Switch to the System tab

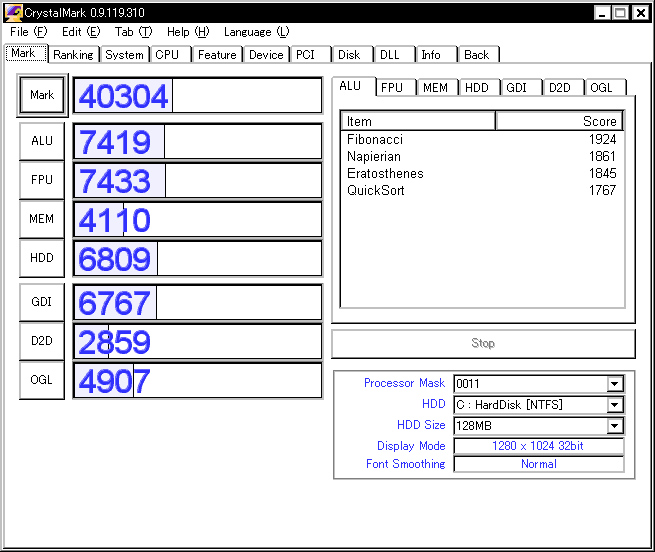124,54
